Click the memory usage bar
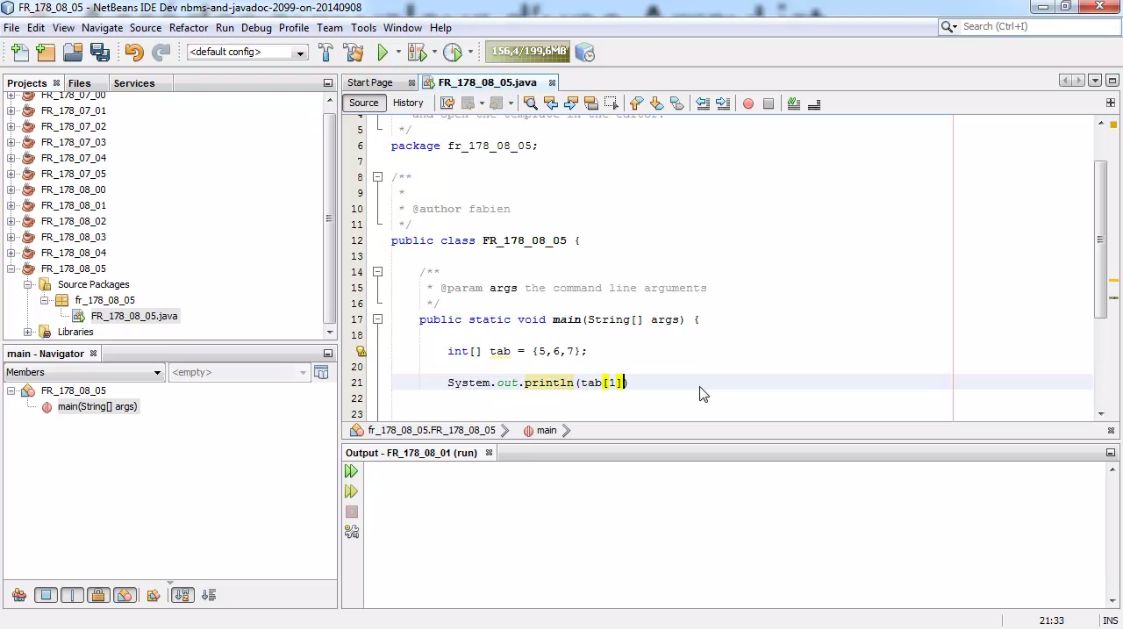Screen dimensions: 1123x629 pos(529,51)
